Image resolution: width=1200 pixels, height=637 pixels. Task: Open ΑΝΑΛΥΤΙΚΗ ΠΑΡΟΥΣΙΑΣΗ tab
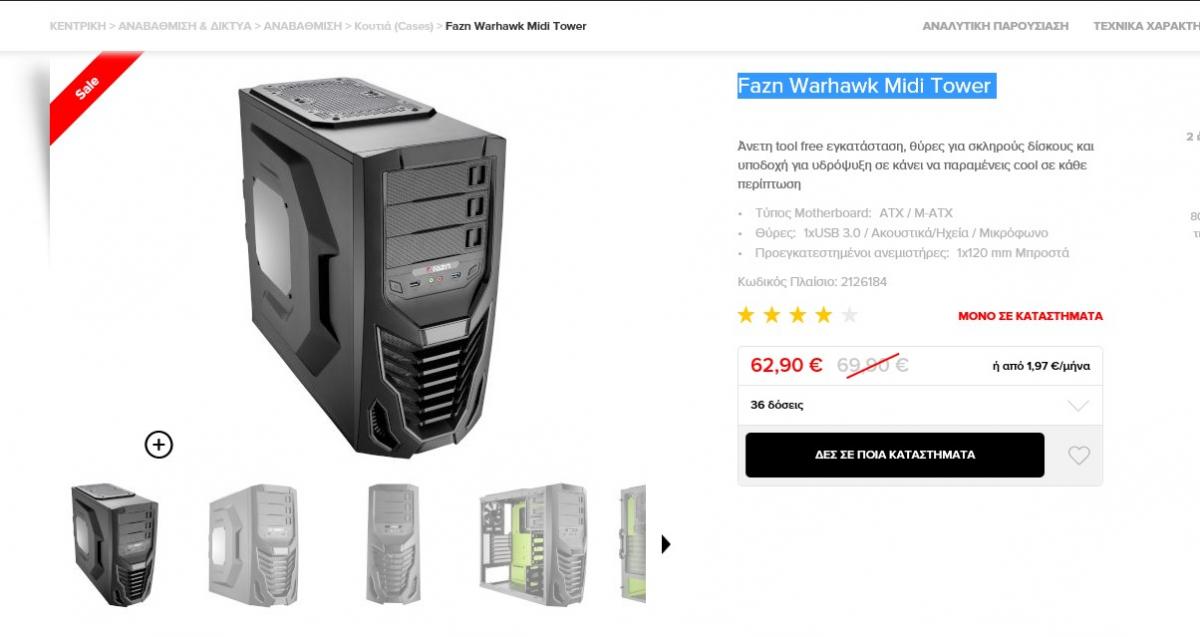[x=995, y=26]
